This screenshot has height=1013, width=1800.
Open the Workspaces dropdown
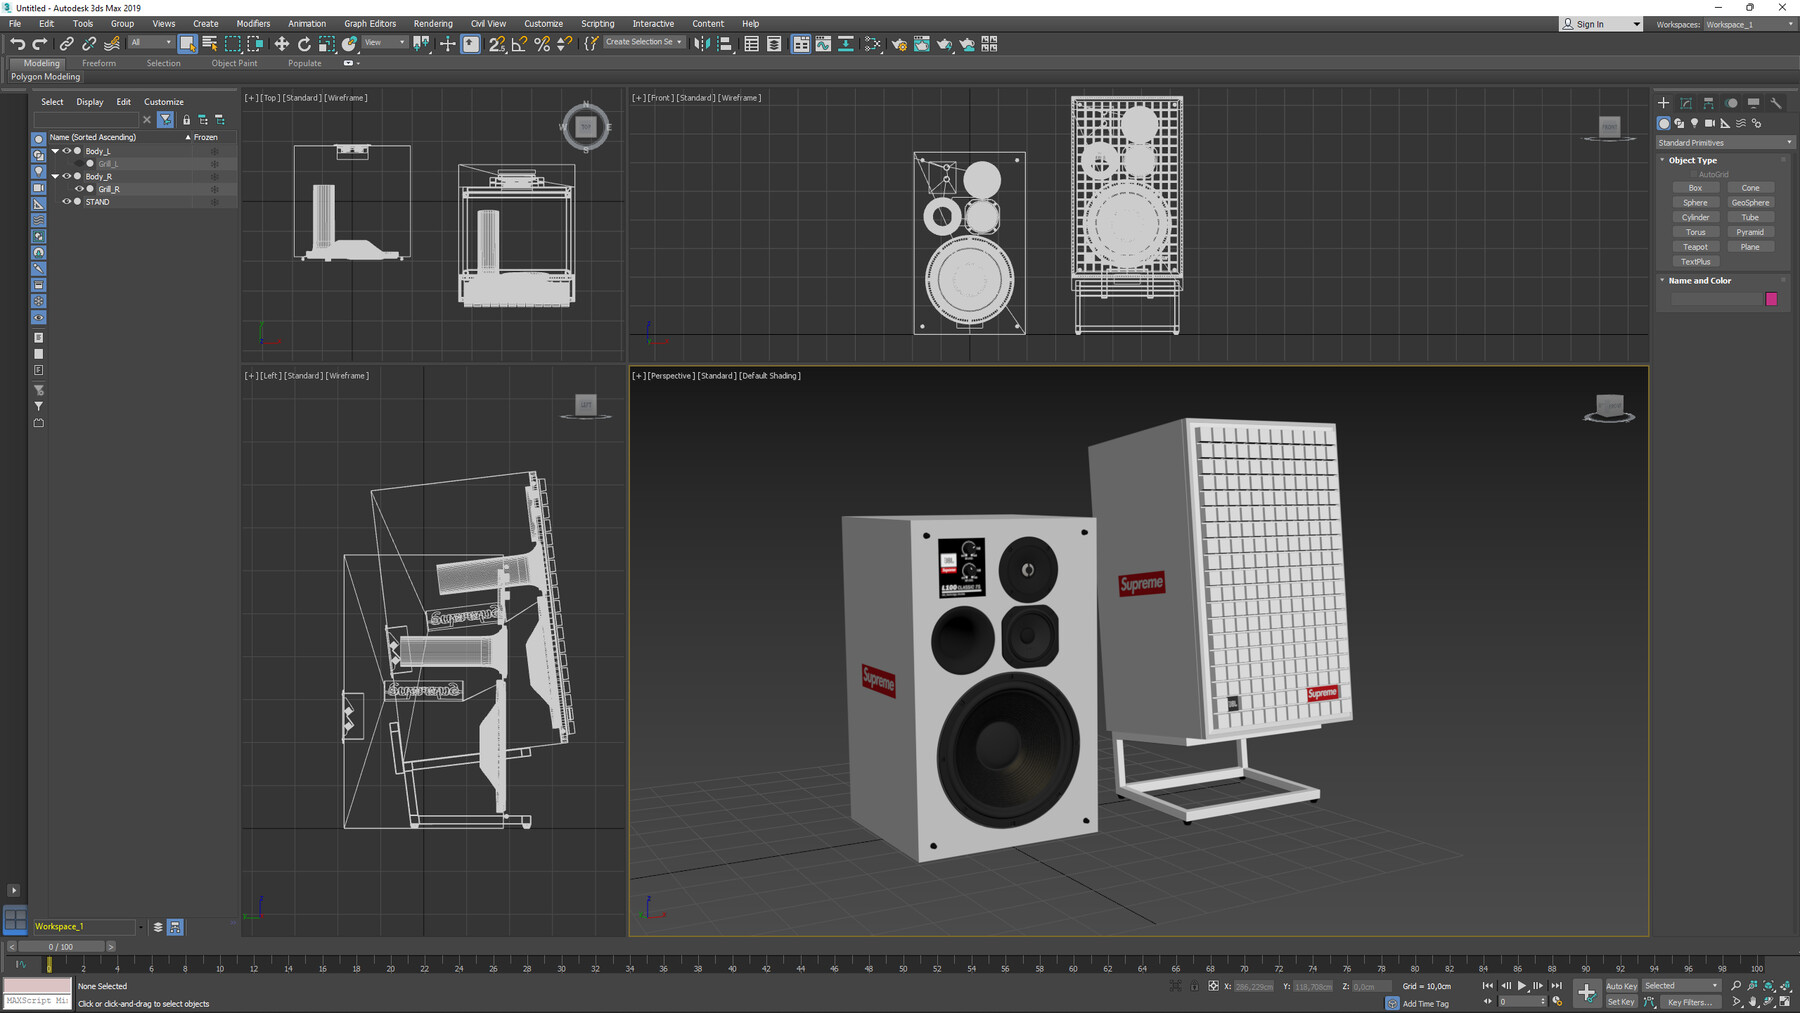(1749, 24)
